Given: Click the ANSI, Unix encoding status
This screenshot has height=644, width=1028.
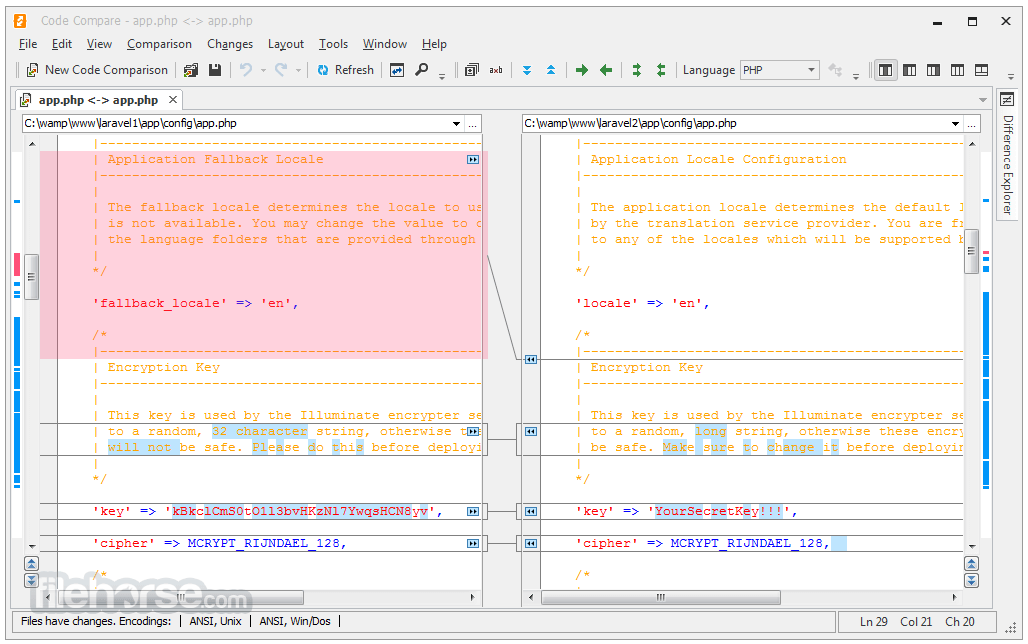Looking at the screenshot, I should (x=215, y=621).
